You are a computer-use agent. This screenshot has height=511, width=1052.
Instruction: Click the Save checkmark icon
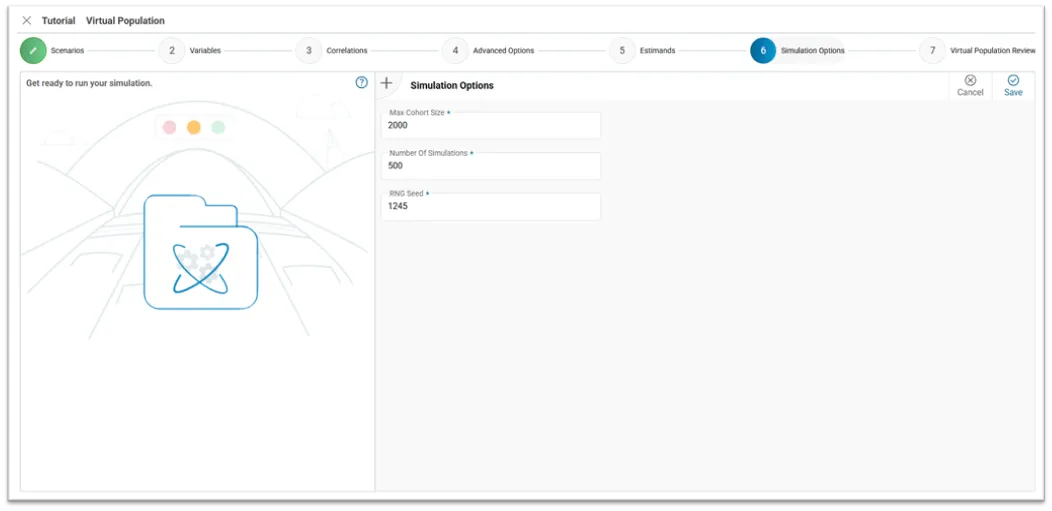click(x=1013, y=81)
